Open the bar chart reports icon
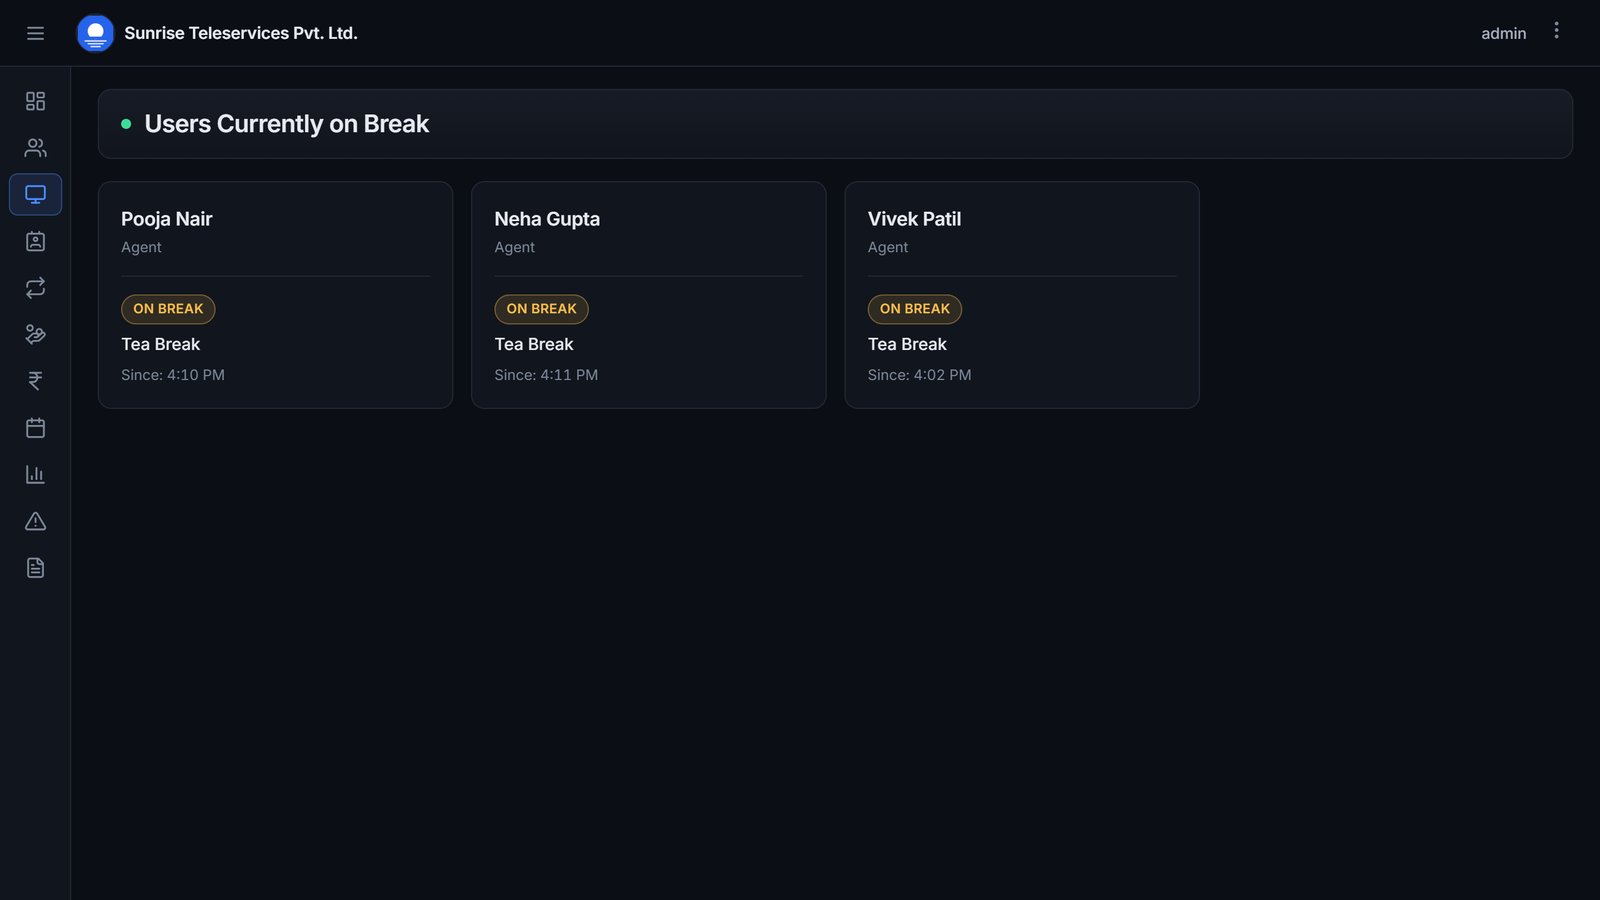This screenshot has height=900, width=1600. click(x=35, y=474)
